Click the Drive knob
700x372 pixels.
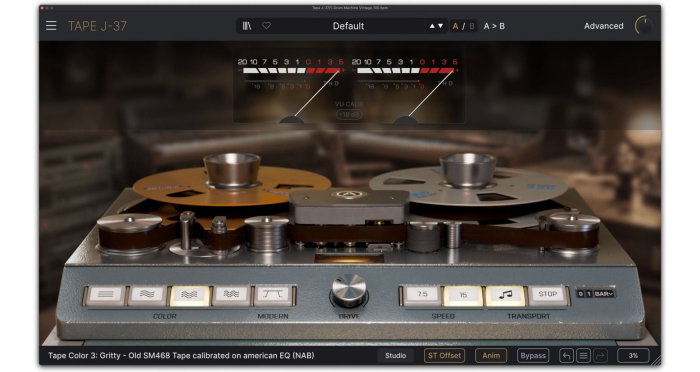[x=349, y=290]
